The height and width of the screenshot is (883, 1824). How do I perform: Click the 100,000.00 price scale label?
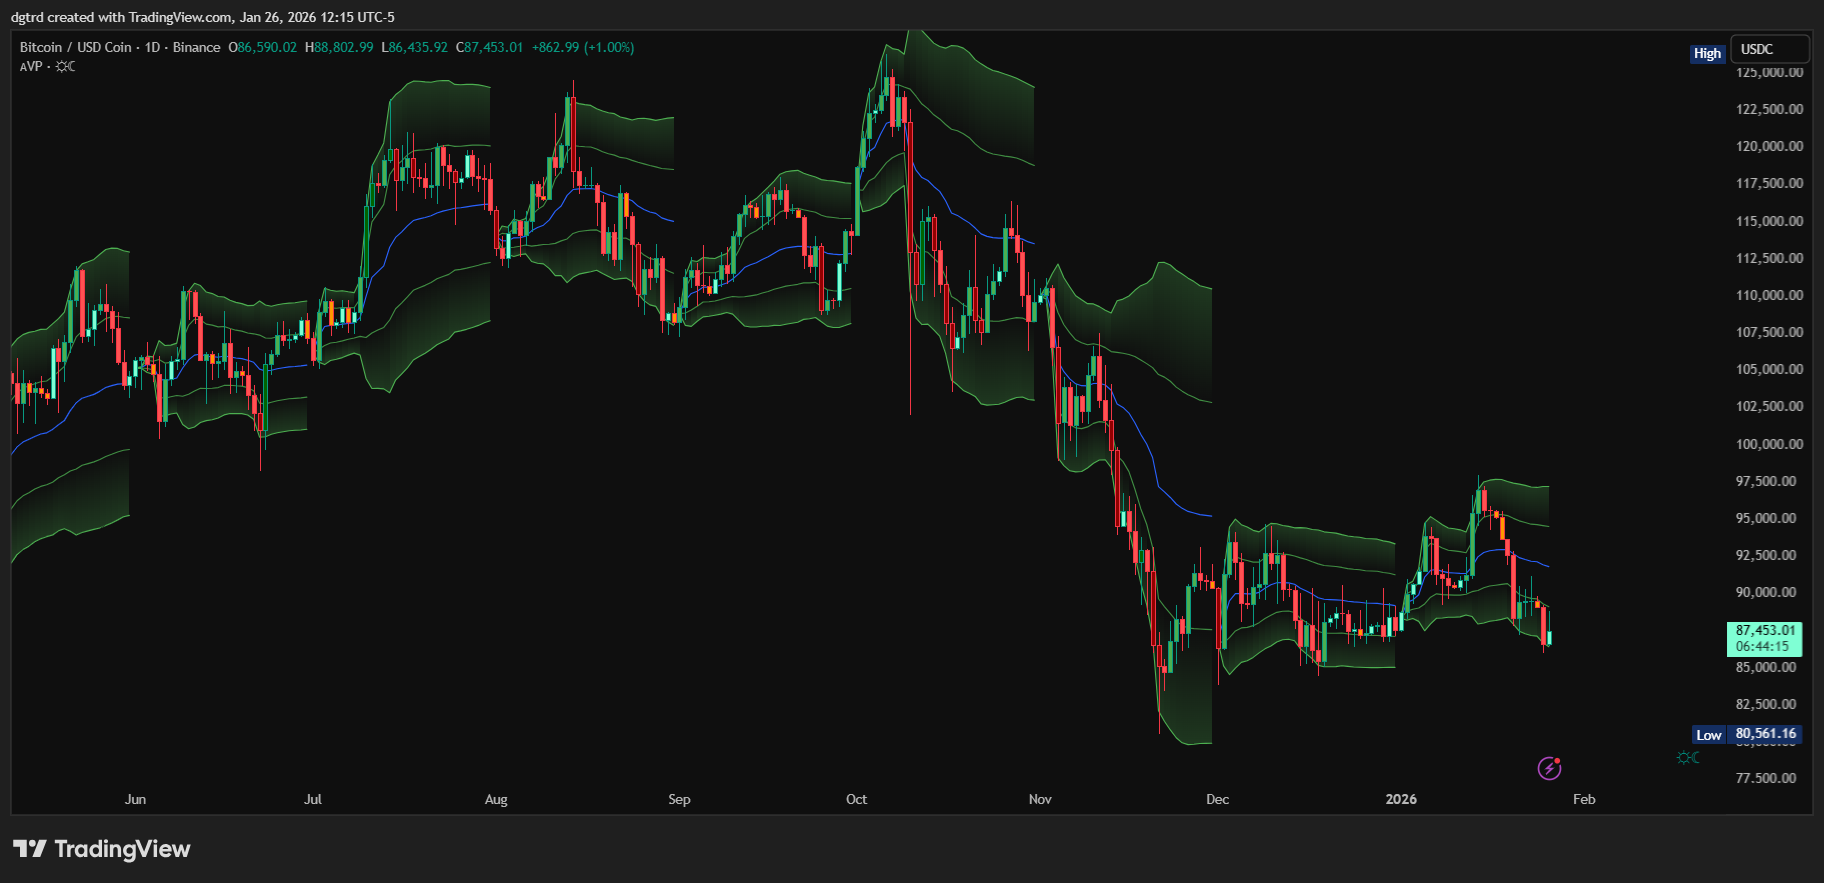[x=1769, y=444]
